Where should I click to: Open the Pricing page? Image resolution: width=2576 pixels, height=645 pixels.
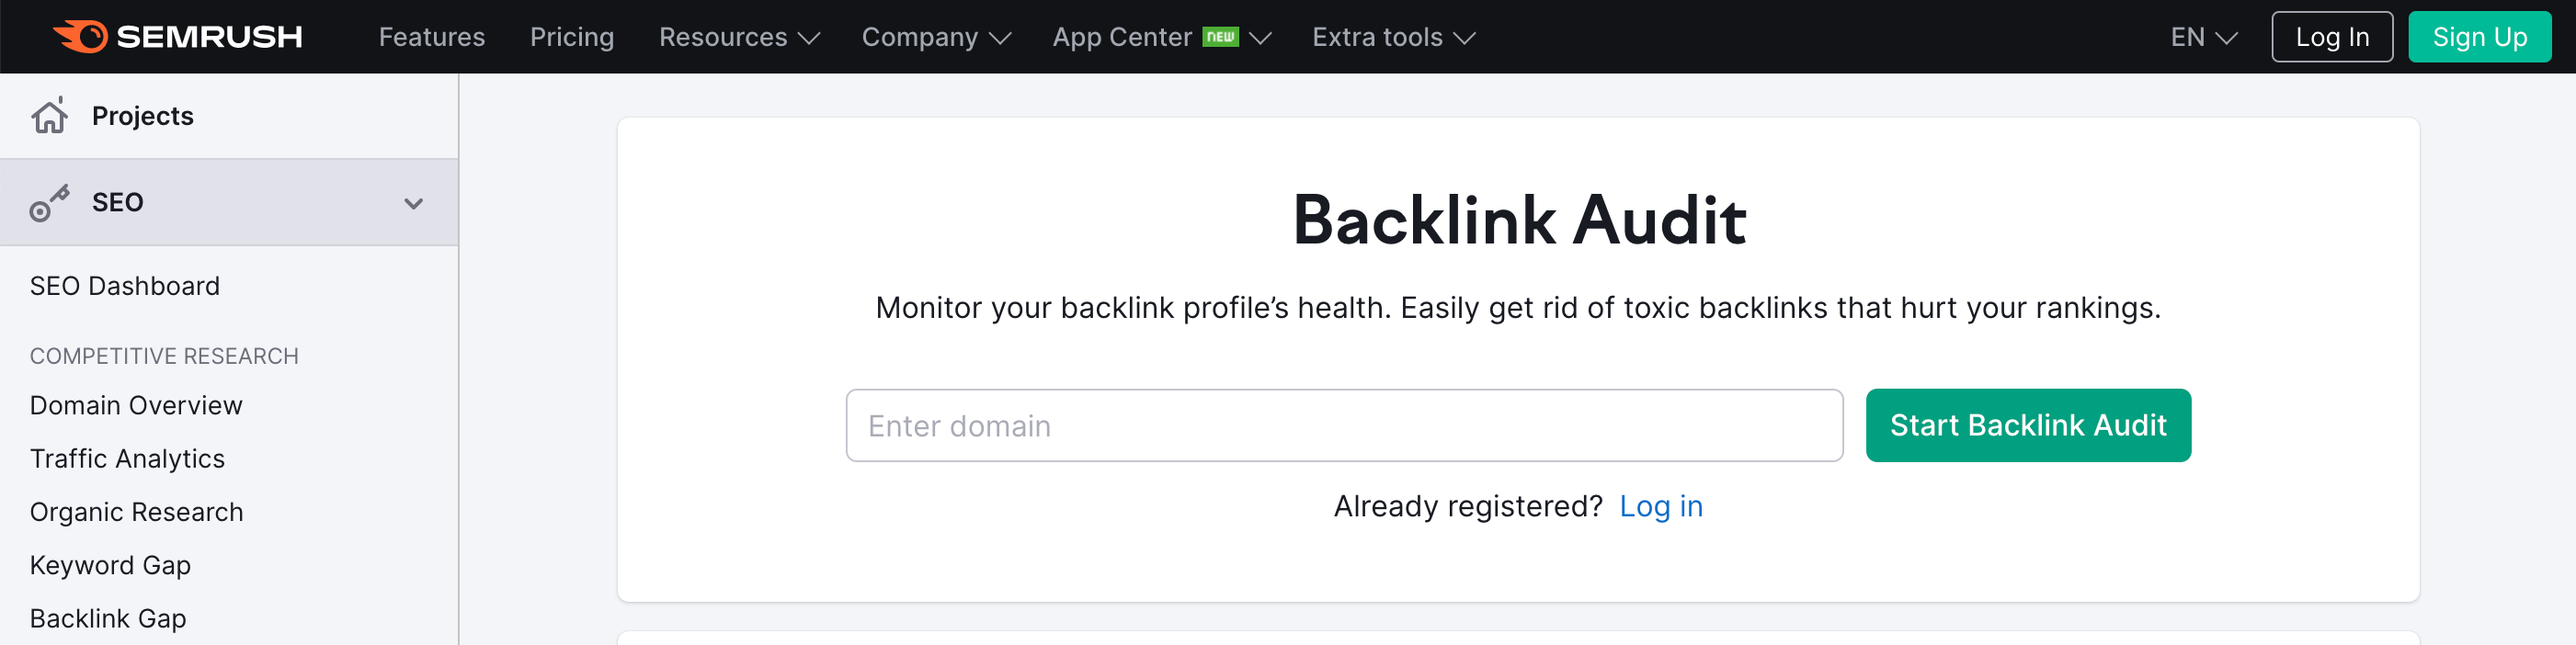click(571, 37)
